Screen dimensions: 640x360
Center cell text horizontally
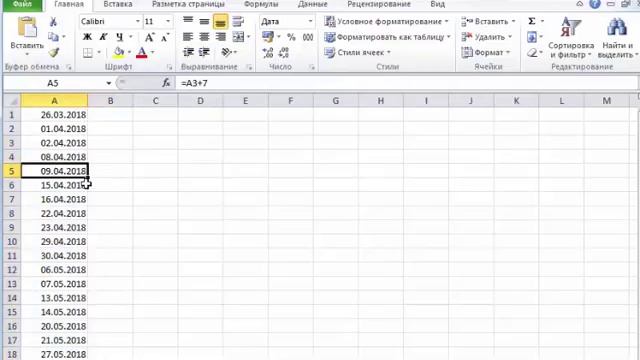(204, 37)
